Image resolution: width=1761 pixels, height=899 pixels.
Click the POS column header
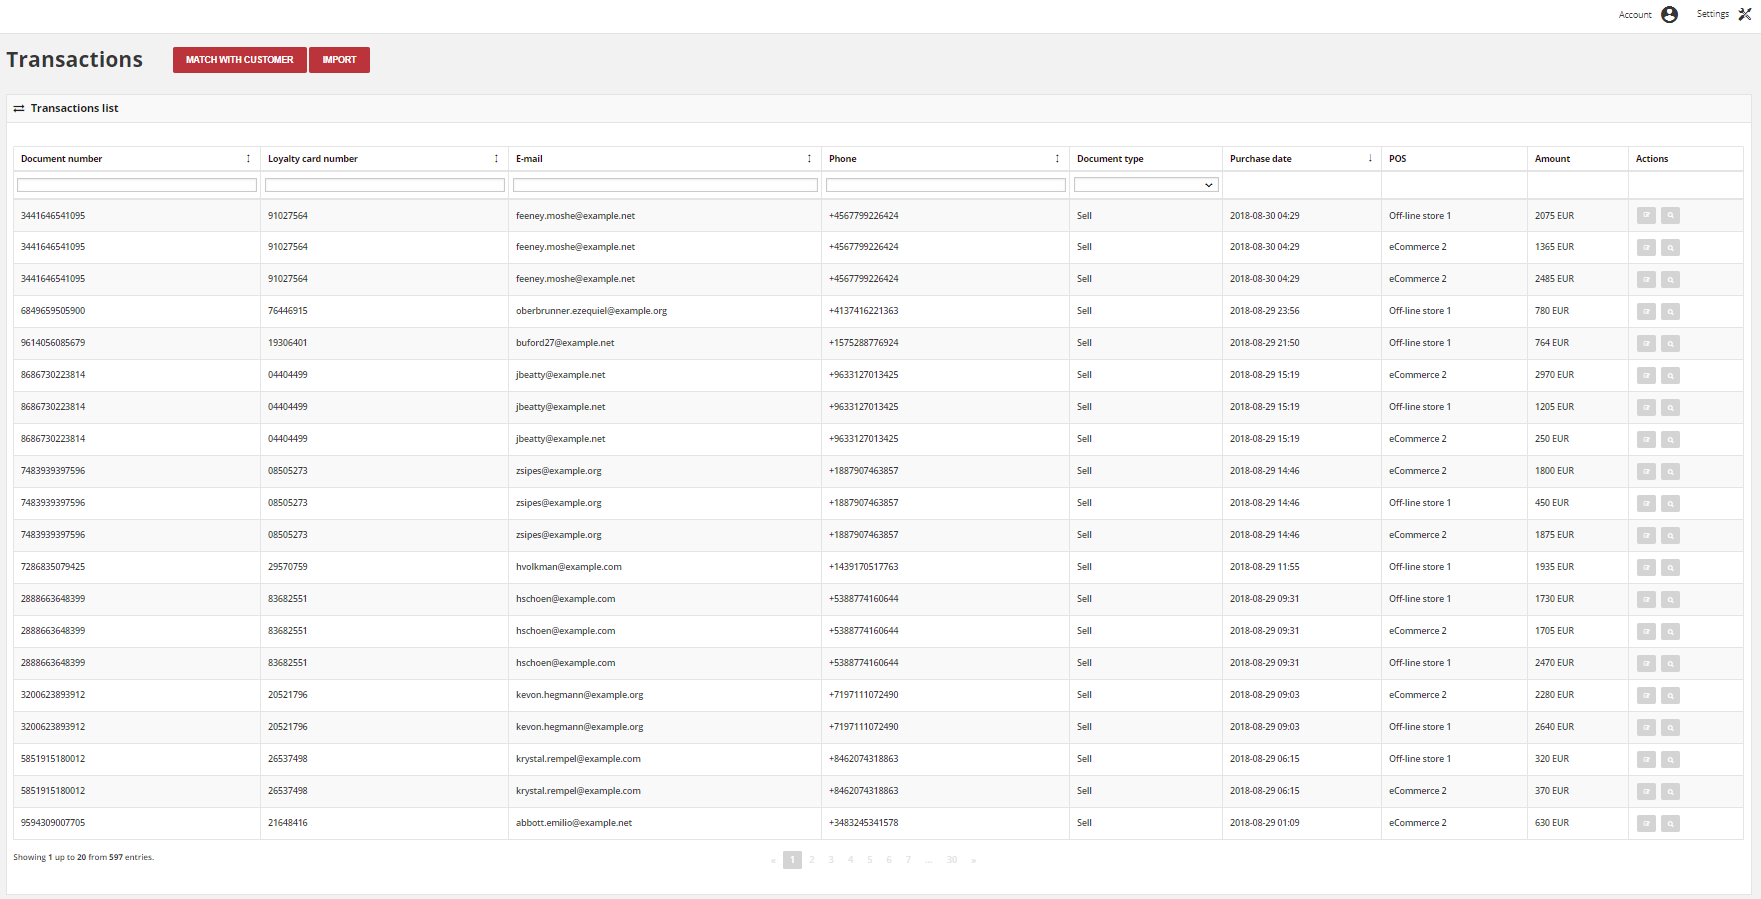tap(1397, 159)
